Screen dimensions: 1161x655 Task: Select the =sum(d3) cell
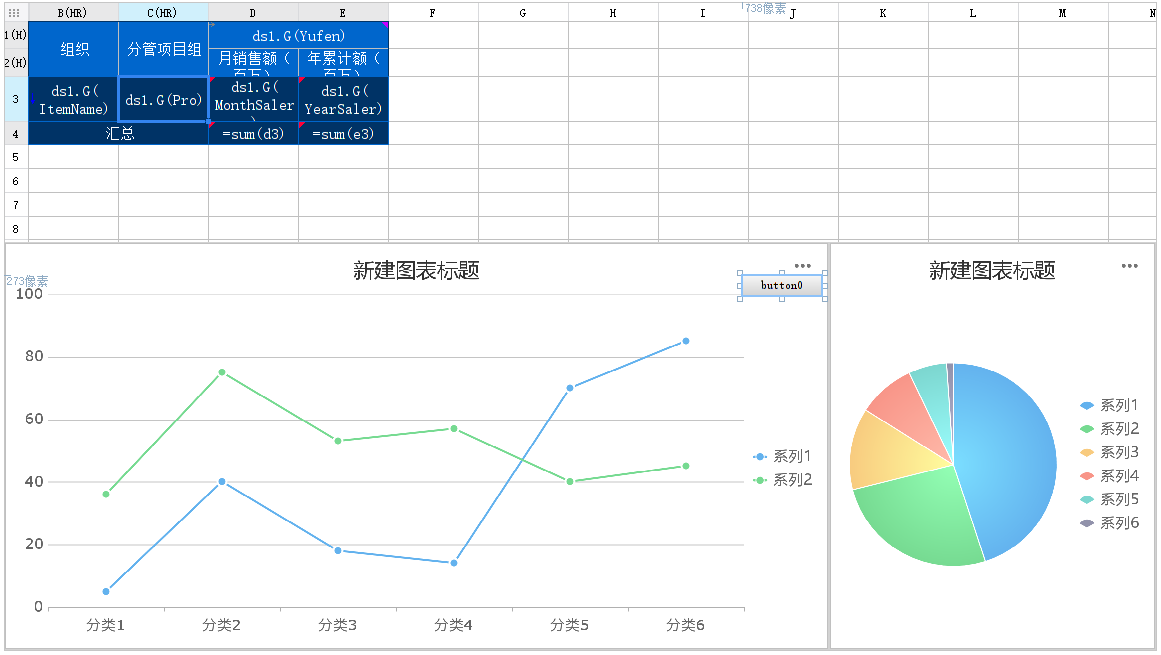253,133
